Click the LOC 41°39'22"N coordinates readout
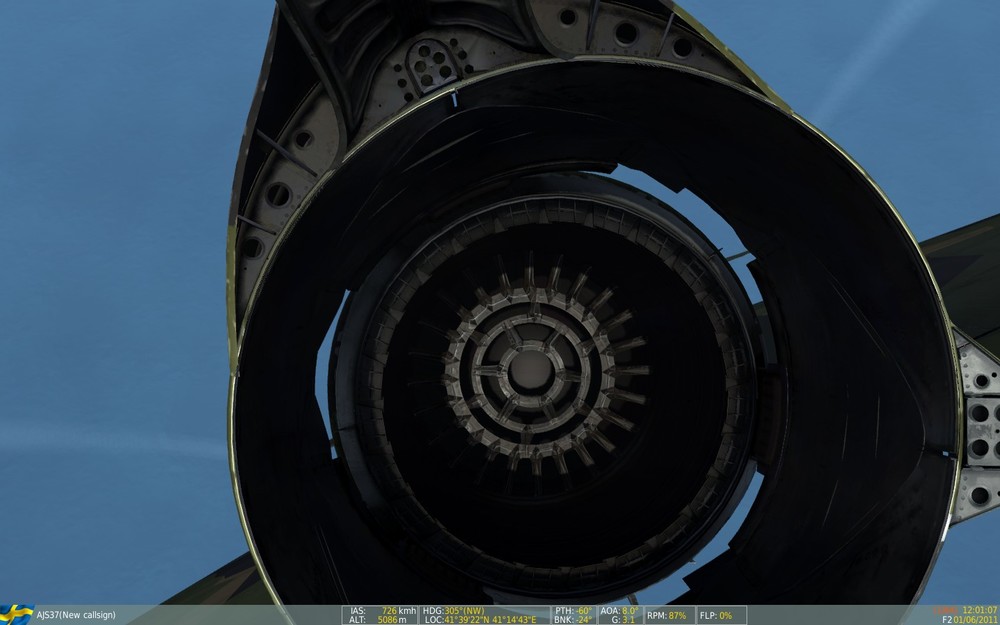Image resolution: width=1000 pixels, height=625 pixels. pos(481,620)
